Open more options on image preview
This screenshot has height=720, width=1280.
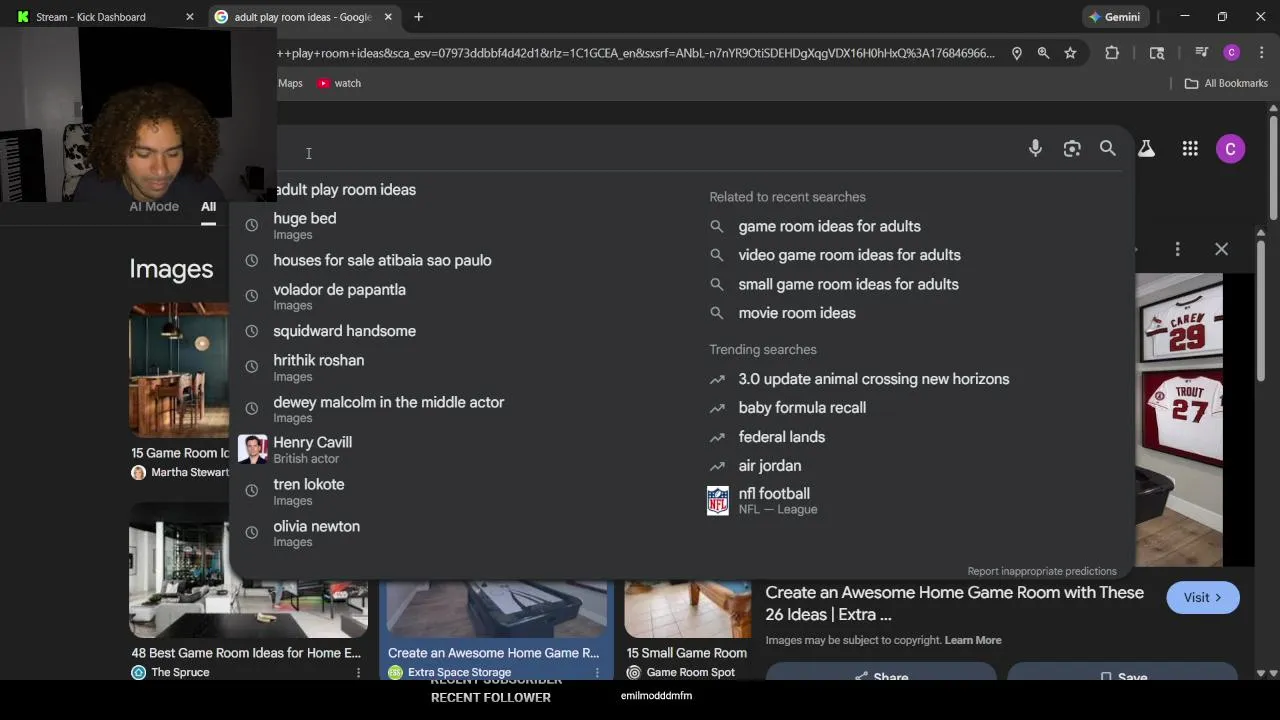tap(1177, 249)
